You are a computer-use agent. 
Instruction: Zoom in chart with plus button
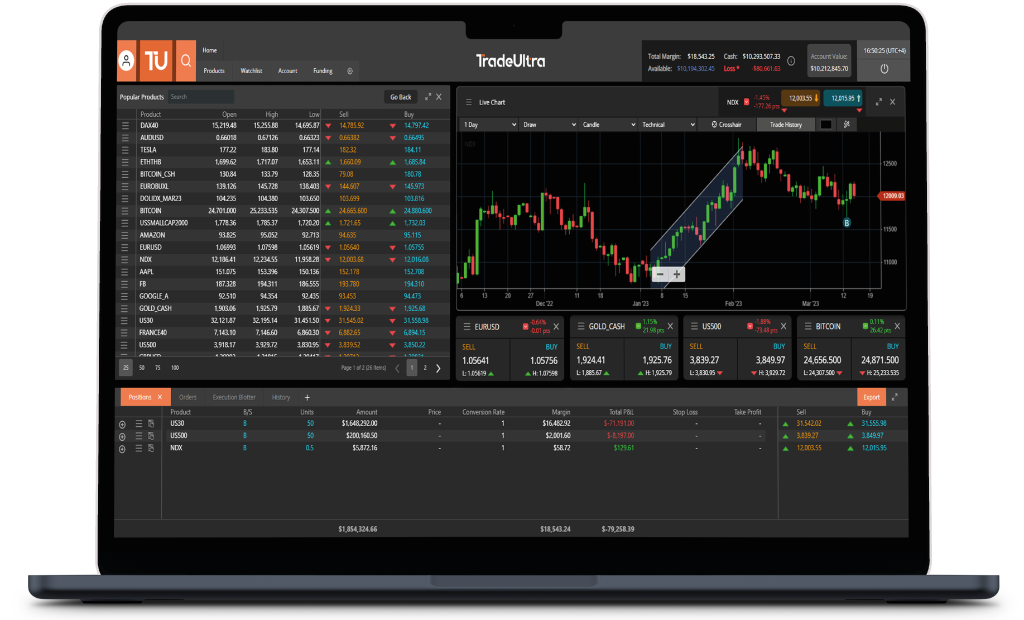point(677,274)
